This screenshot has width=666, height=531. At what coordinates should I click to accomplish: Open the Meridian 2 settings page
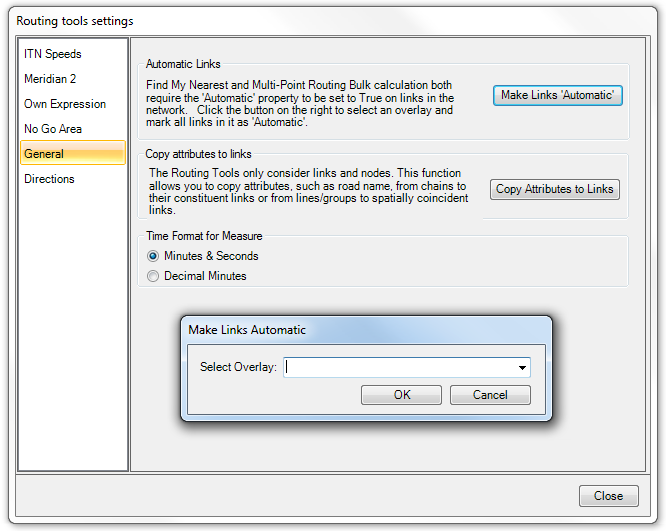pyautogui.click(x=51, y=79)
